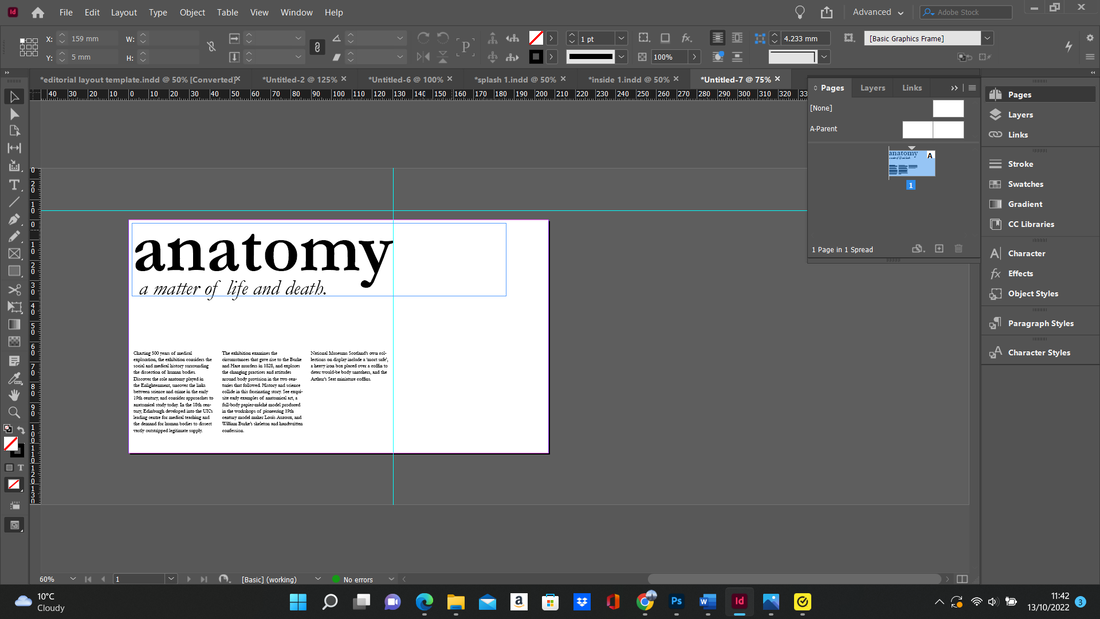This screenshot has height=619, width=1100.
Task: Open Paragraph Styles panel from dock
Action: point(1040,323)
